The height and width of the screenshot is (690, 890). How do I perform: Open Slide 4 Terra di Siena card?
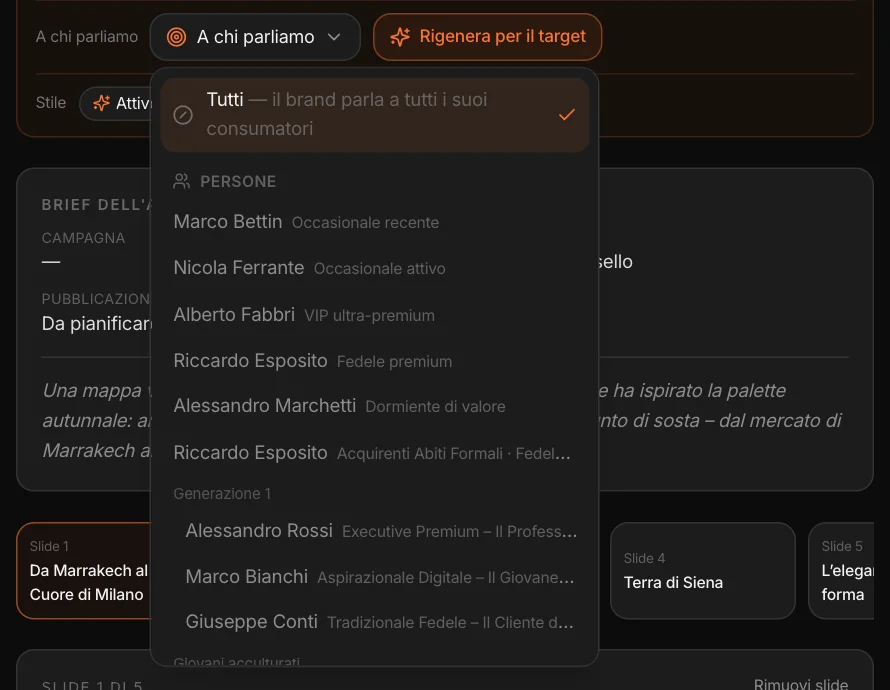click(703, 570)
